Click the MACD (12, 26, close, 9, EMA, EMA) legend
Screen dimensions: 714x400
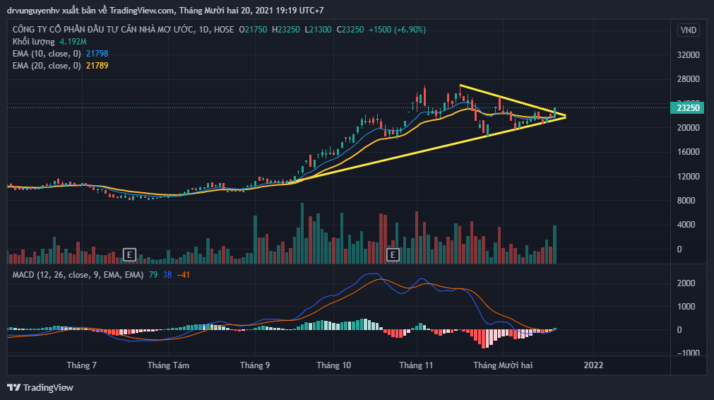pyautogui.click(x=78, y=275)
